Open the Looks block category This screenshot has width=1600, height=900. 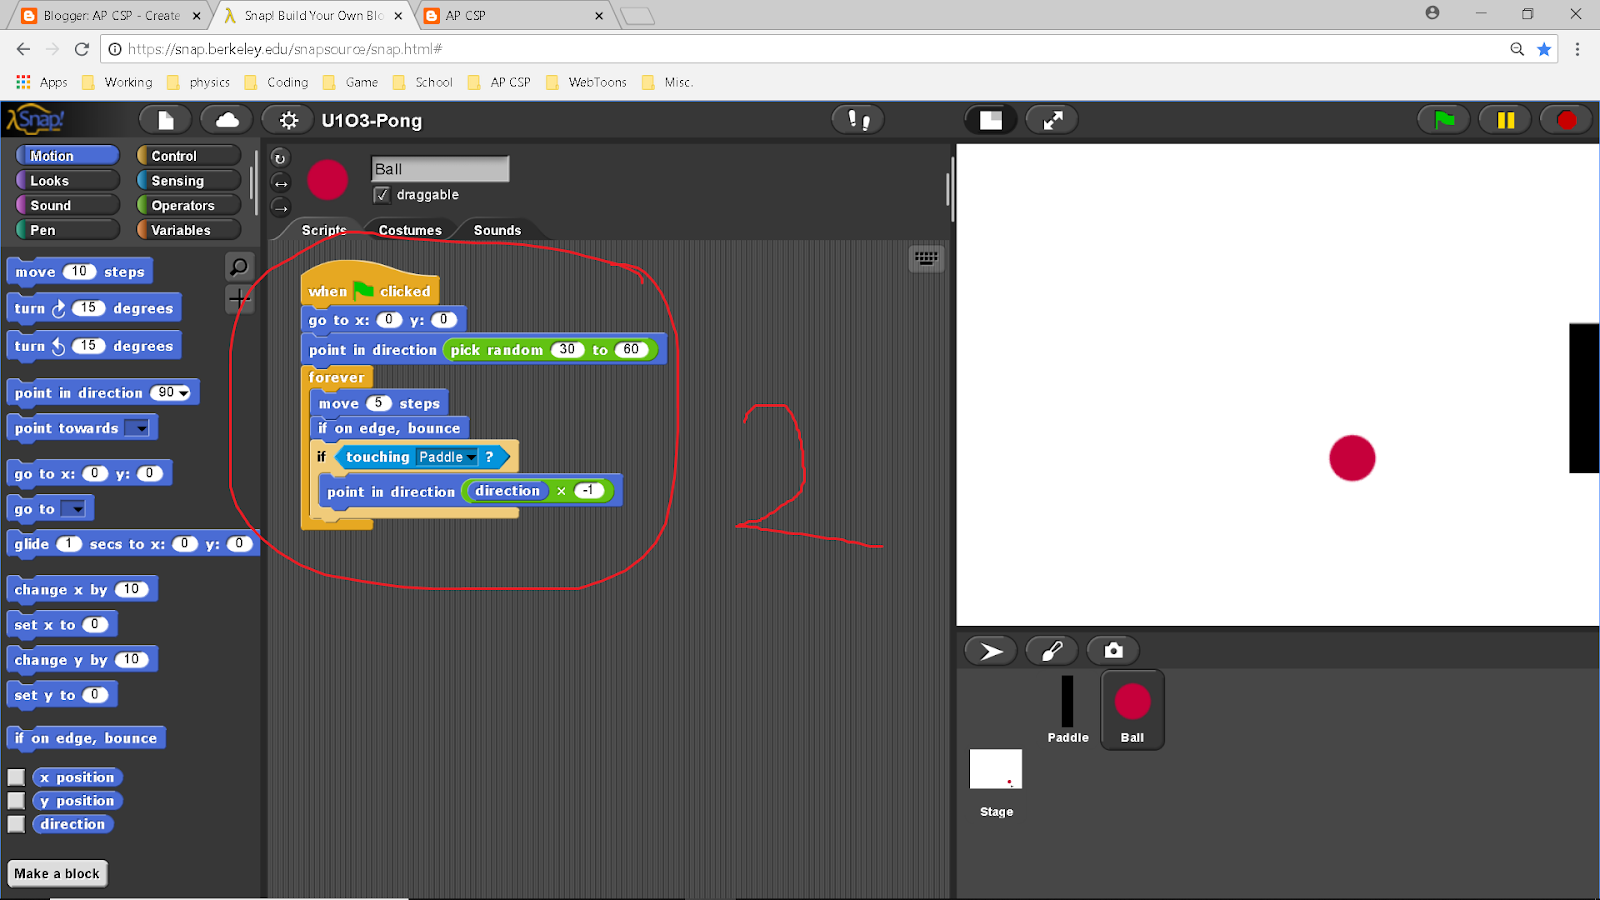pos(68,181)
